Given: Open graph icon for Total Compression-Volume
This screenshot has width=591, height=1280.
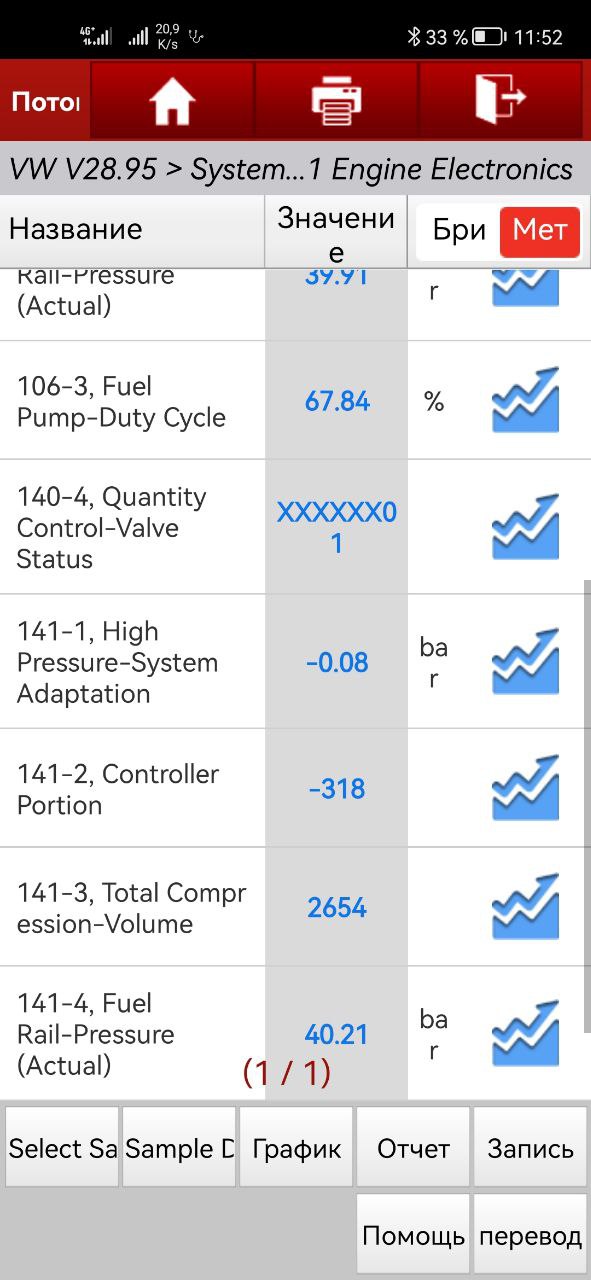Looking at the screenshot, I should [x=525, y=907].
